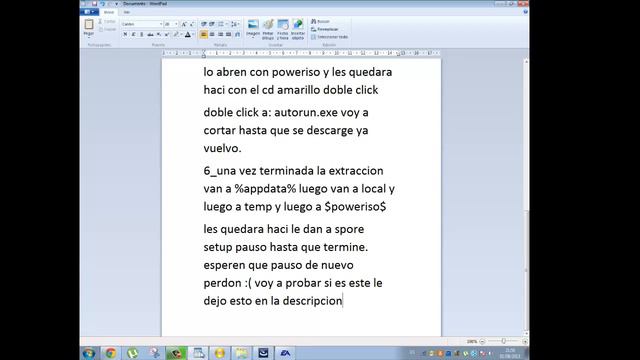Click the line 'van a %appdata% luego van a local y'

[299, 189]
